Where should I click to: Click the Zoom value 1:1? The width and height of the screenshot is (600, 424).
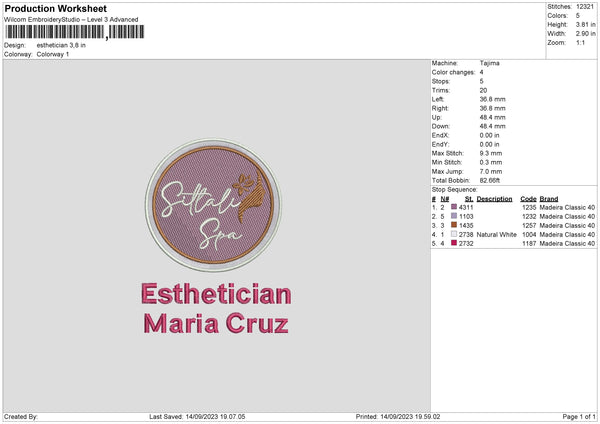tap(580, 42)
